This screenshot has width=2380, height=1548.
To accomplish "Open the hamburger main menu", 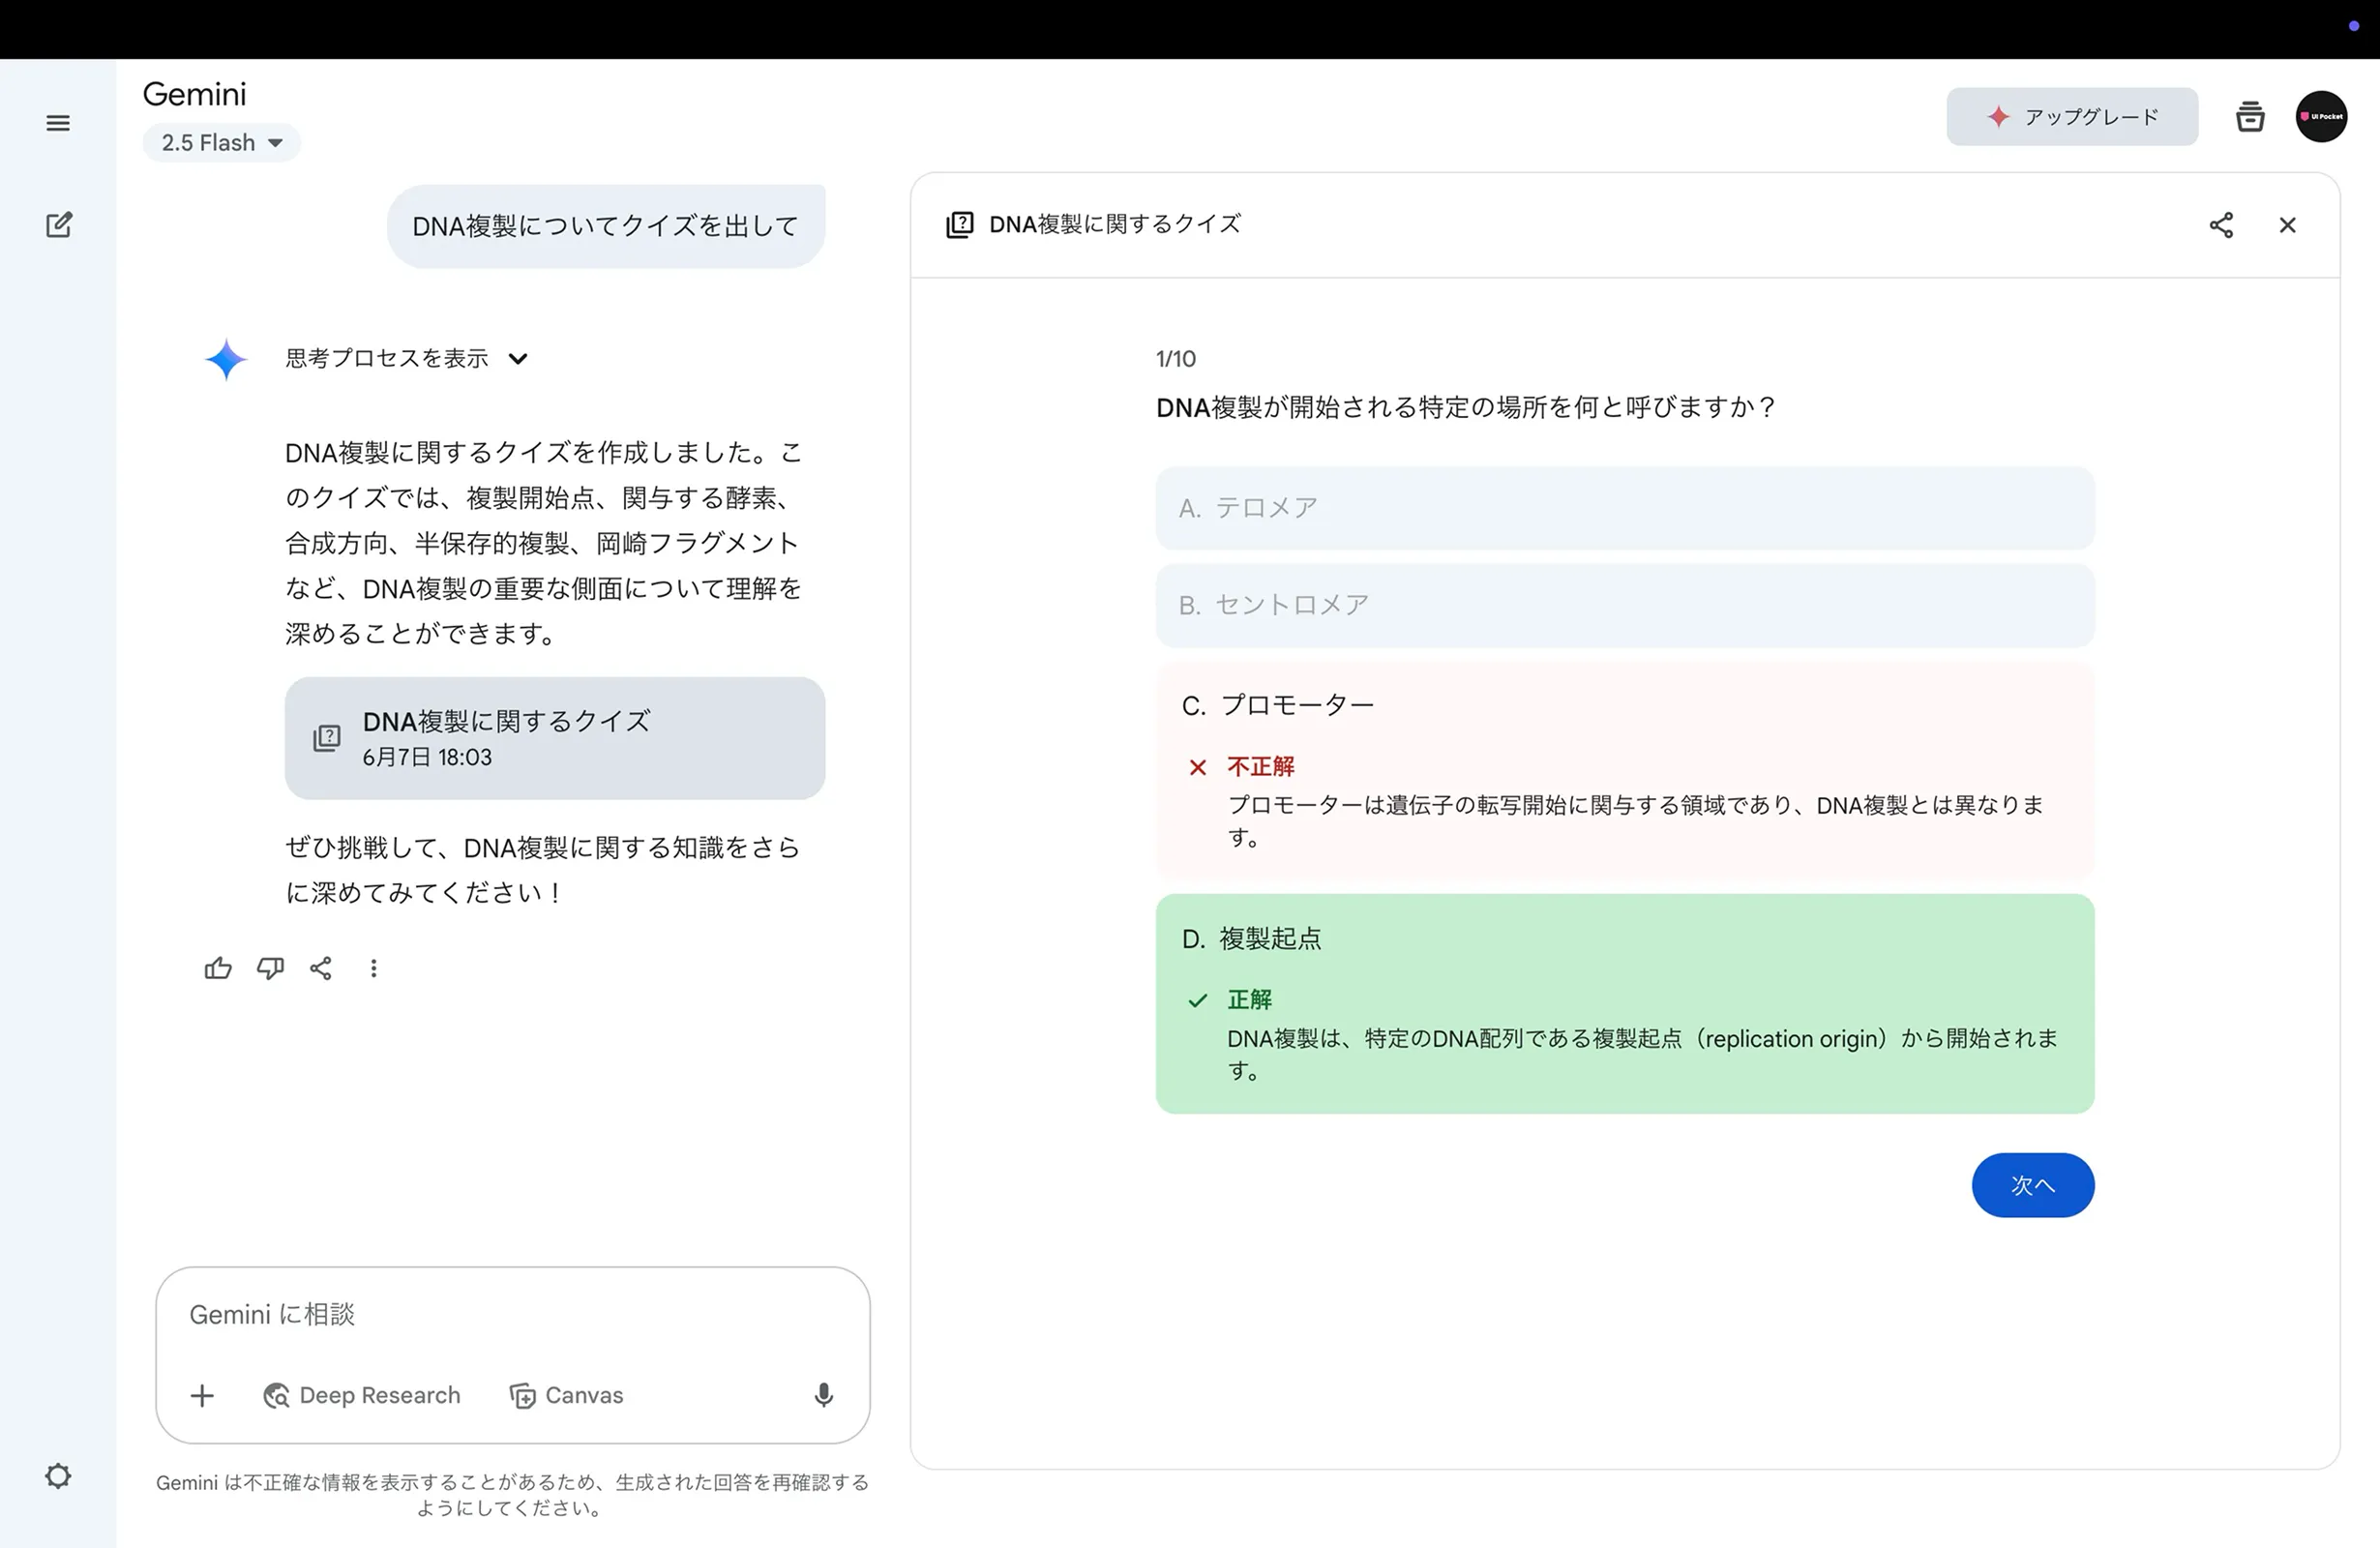I will click(x=58, y=123).
